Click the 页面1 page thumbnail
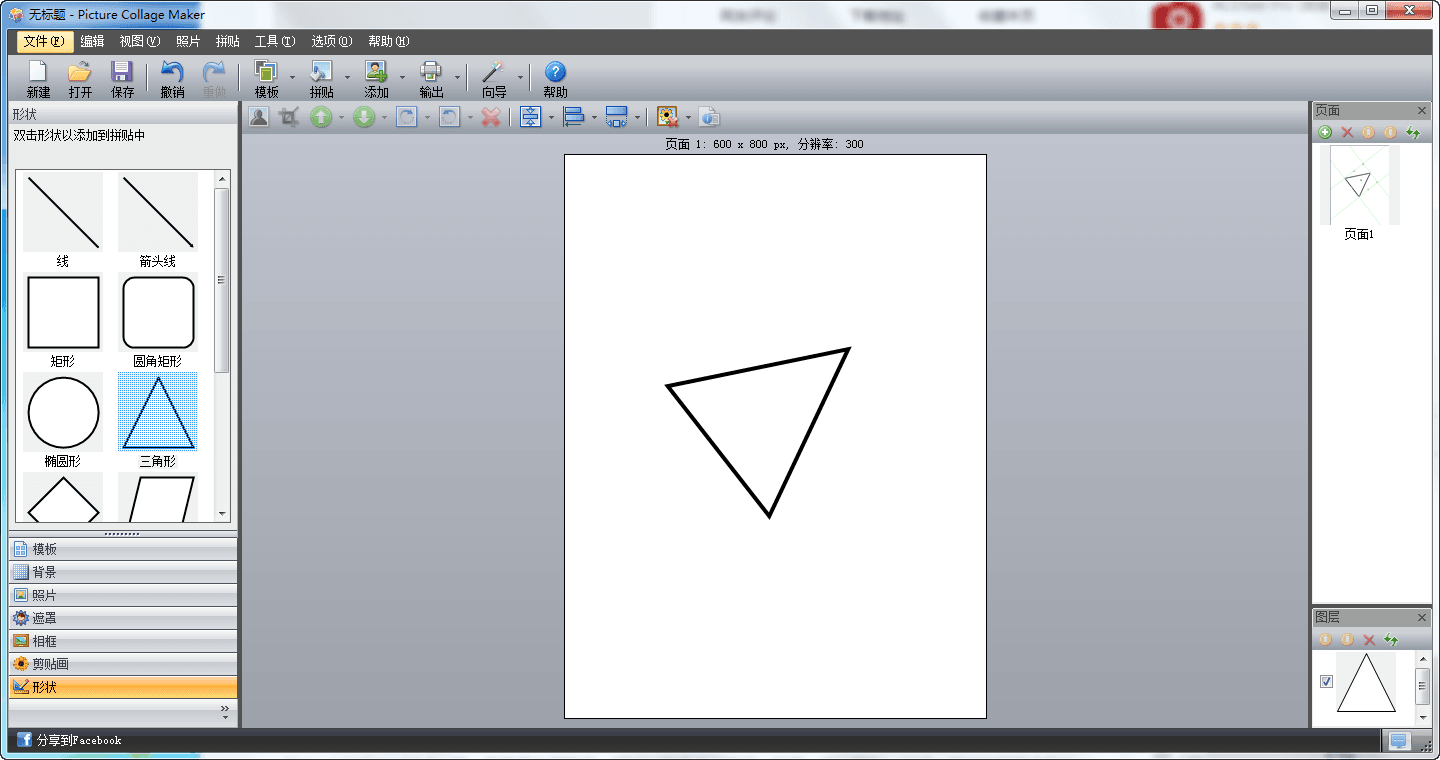The height and width of the screenshot is (760, 1440). pos(1358,185)
